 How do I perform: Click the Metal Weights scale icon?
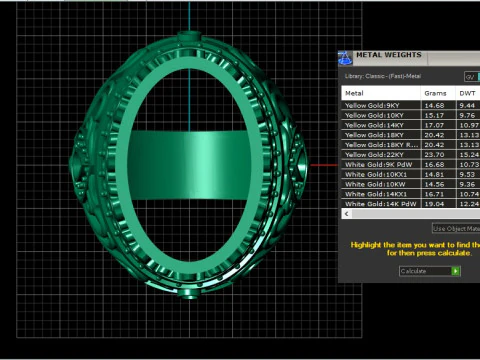pyautogui.click(x=345, y=58)
